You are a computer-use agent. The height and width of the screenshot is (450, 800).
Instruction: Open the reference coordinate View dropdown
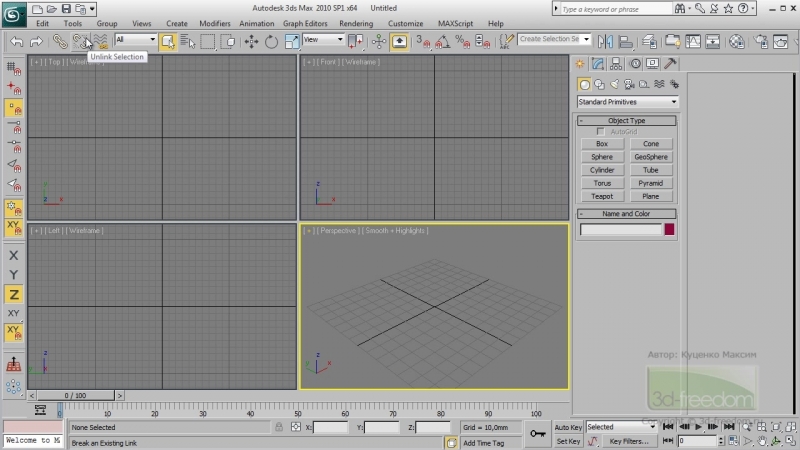pyautogui.click(x=323, y=39)
